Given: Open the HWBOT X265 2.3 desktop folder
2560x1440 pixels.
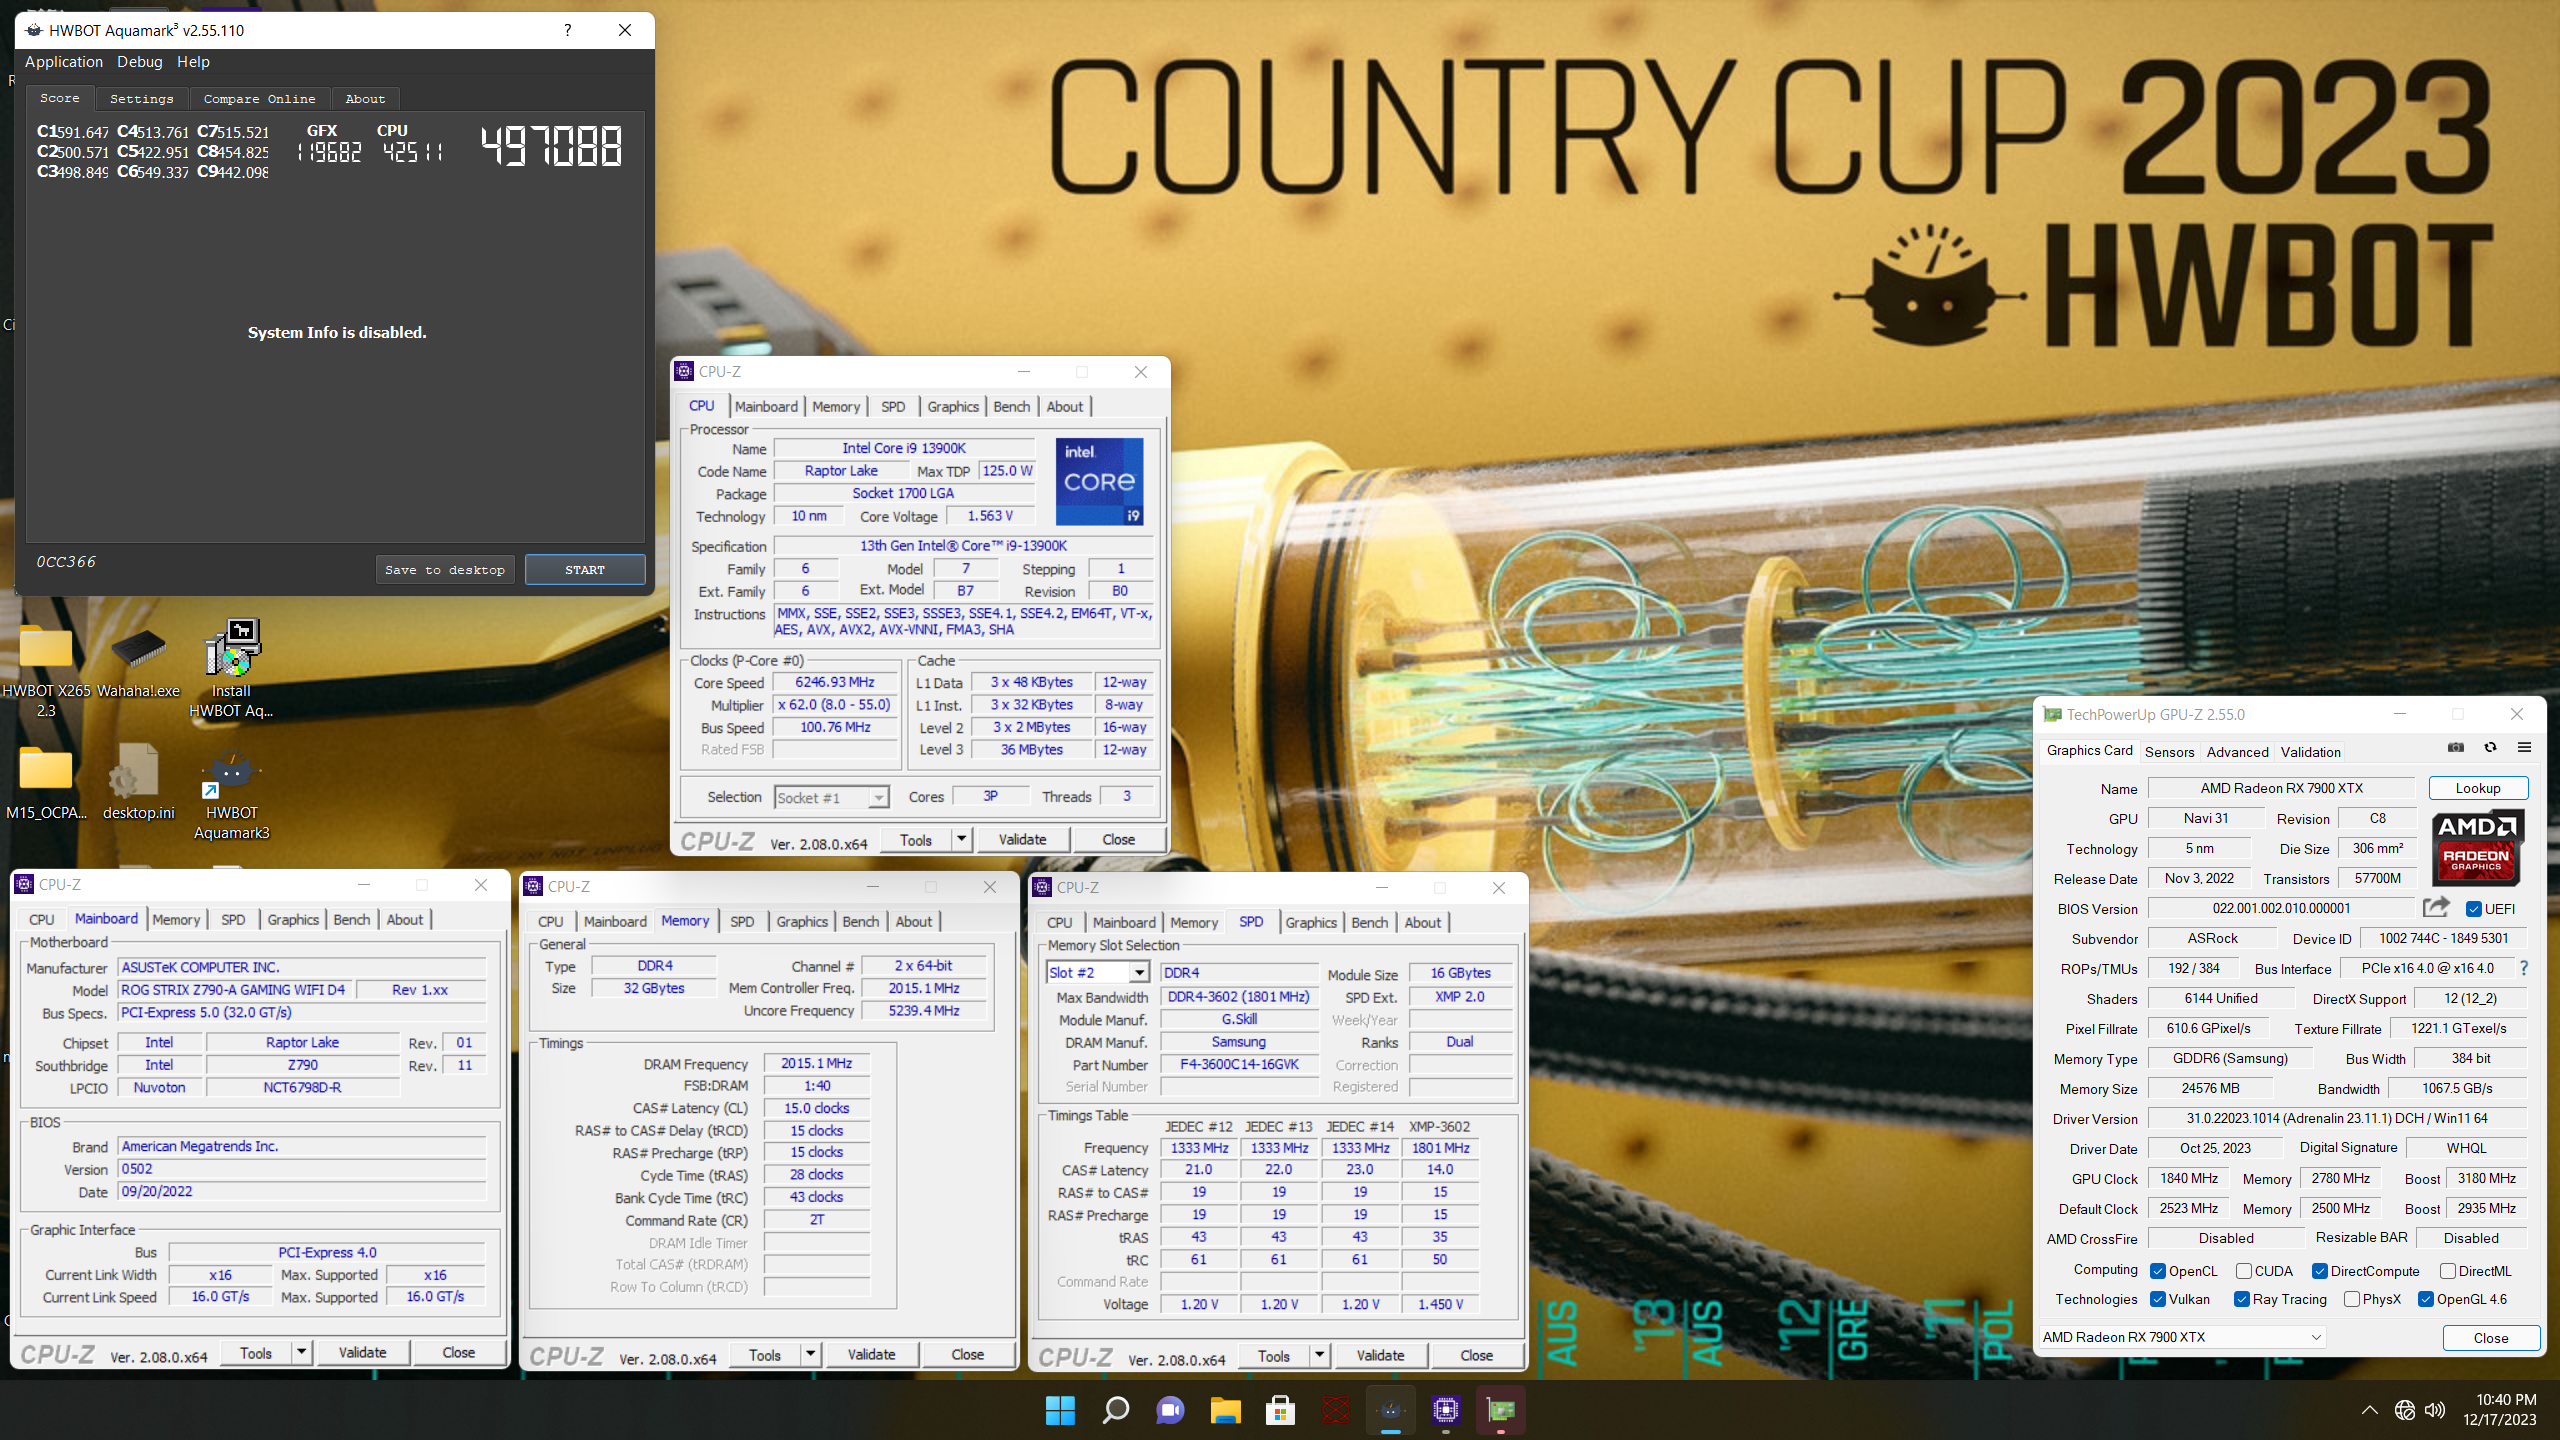Looking at the screenshot, I should pyautogui.click(x=46, y=668).
